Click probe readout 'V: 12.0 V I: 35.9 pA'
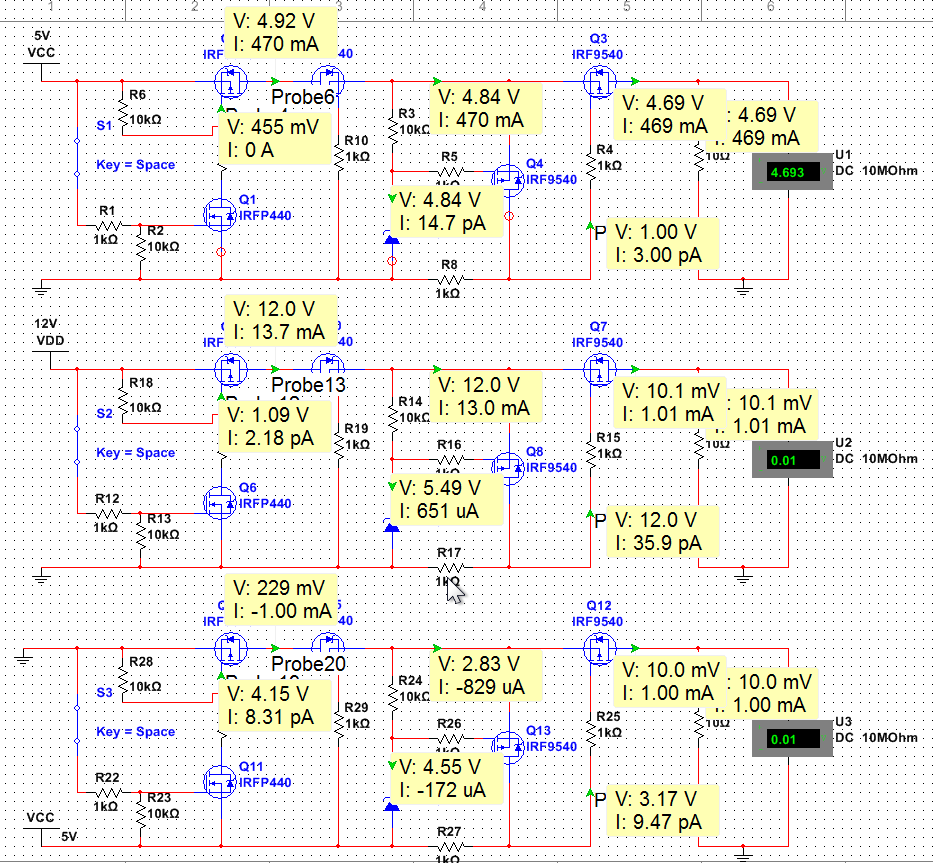 [663, 532]
